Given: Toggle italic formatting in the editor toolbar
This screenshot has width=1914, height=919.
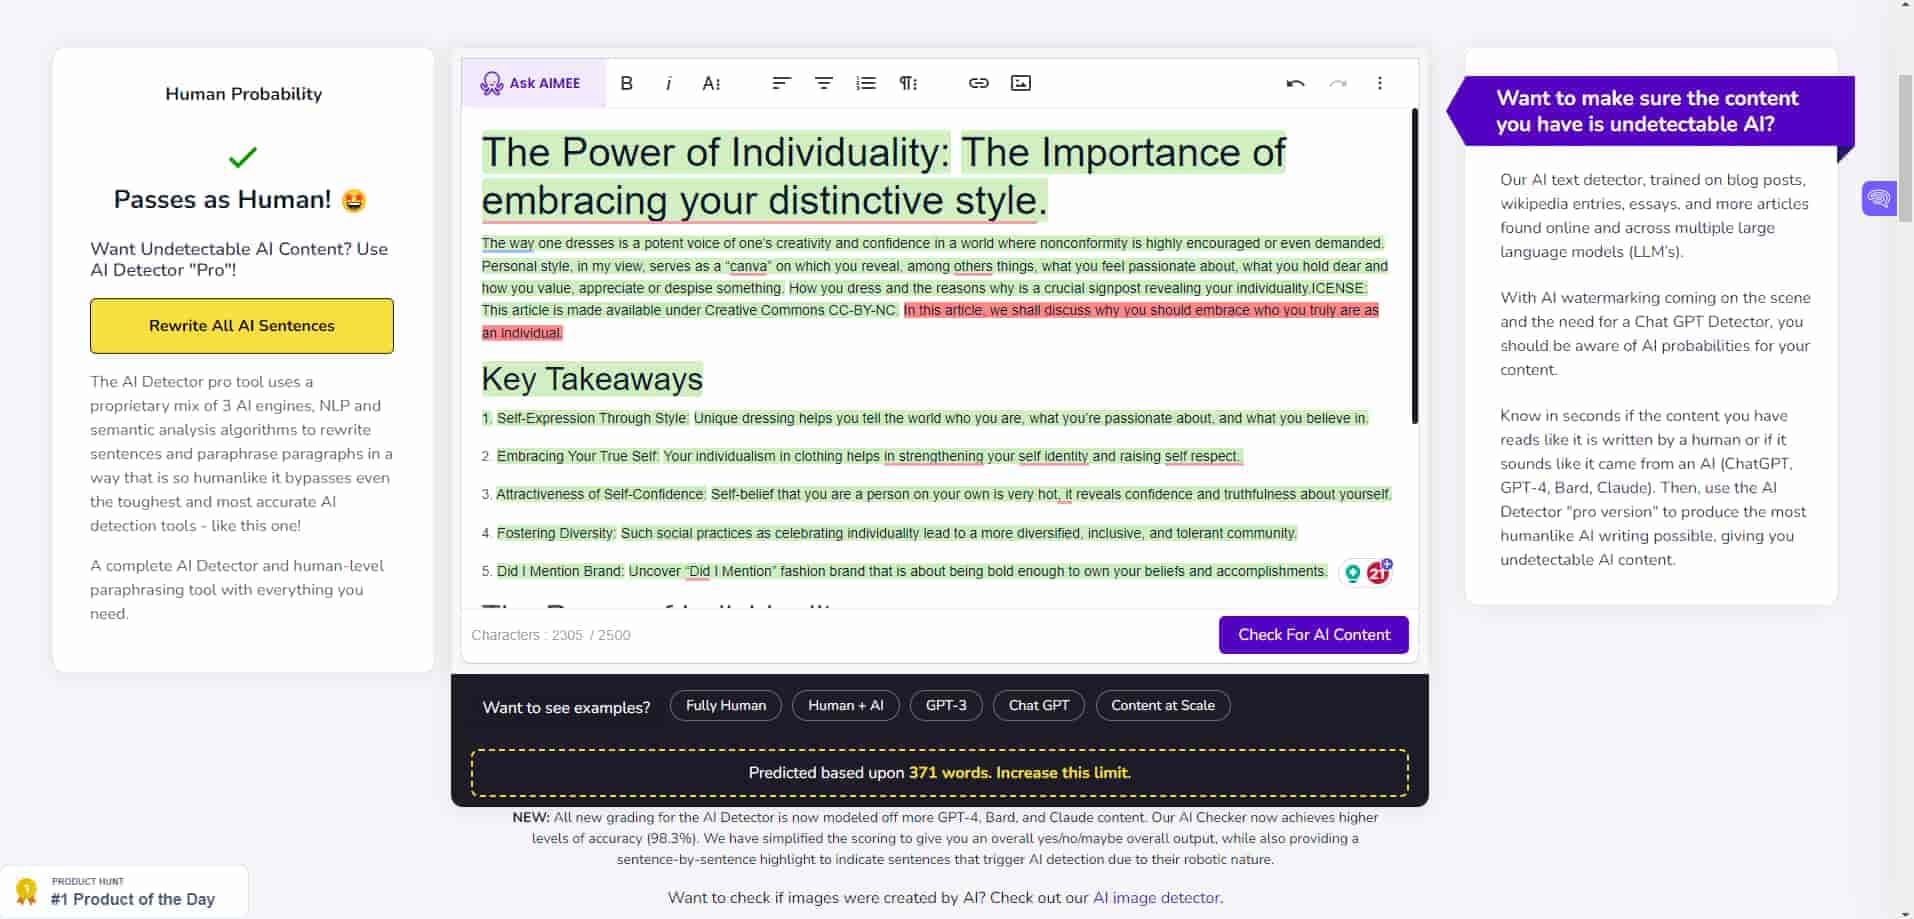Looking at the screenshot, I should (x=668, y=83).
